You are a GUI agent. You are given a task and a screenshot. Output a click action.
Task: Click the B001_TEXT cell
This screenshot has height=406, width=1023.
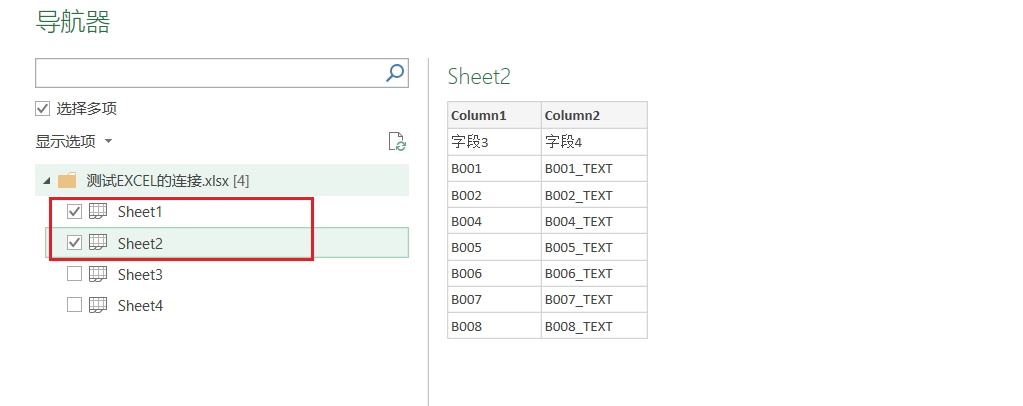point(594,168)
